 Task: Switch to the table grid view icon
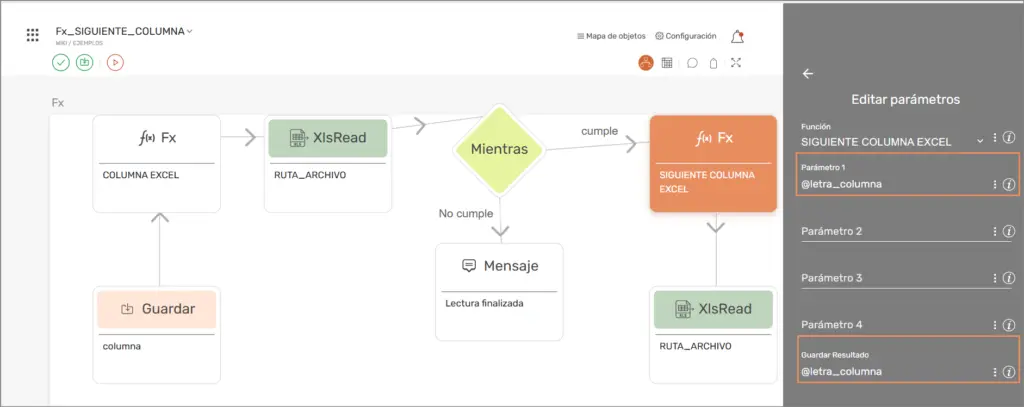click(667, 63)
